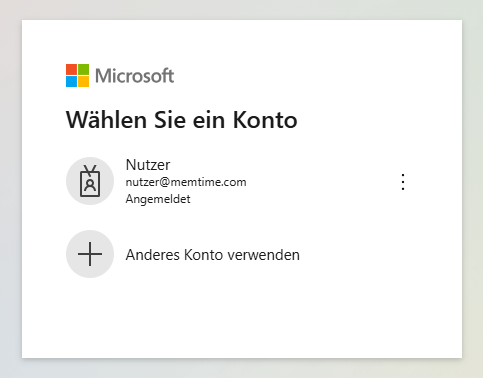Click the Wählen Sie ein Konto heading
The width and height of the screenshot is (483, 378).
point(182,120)
